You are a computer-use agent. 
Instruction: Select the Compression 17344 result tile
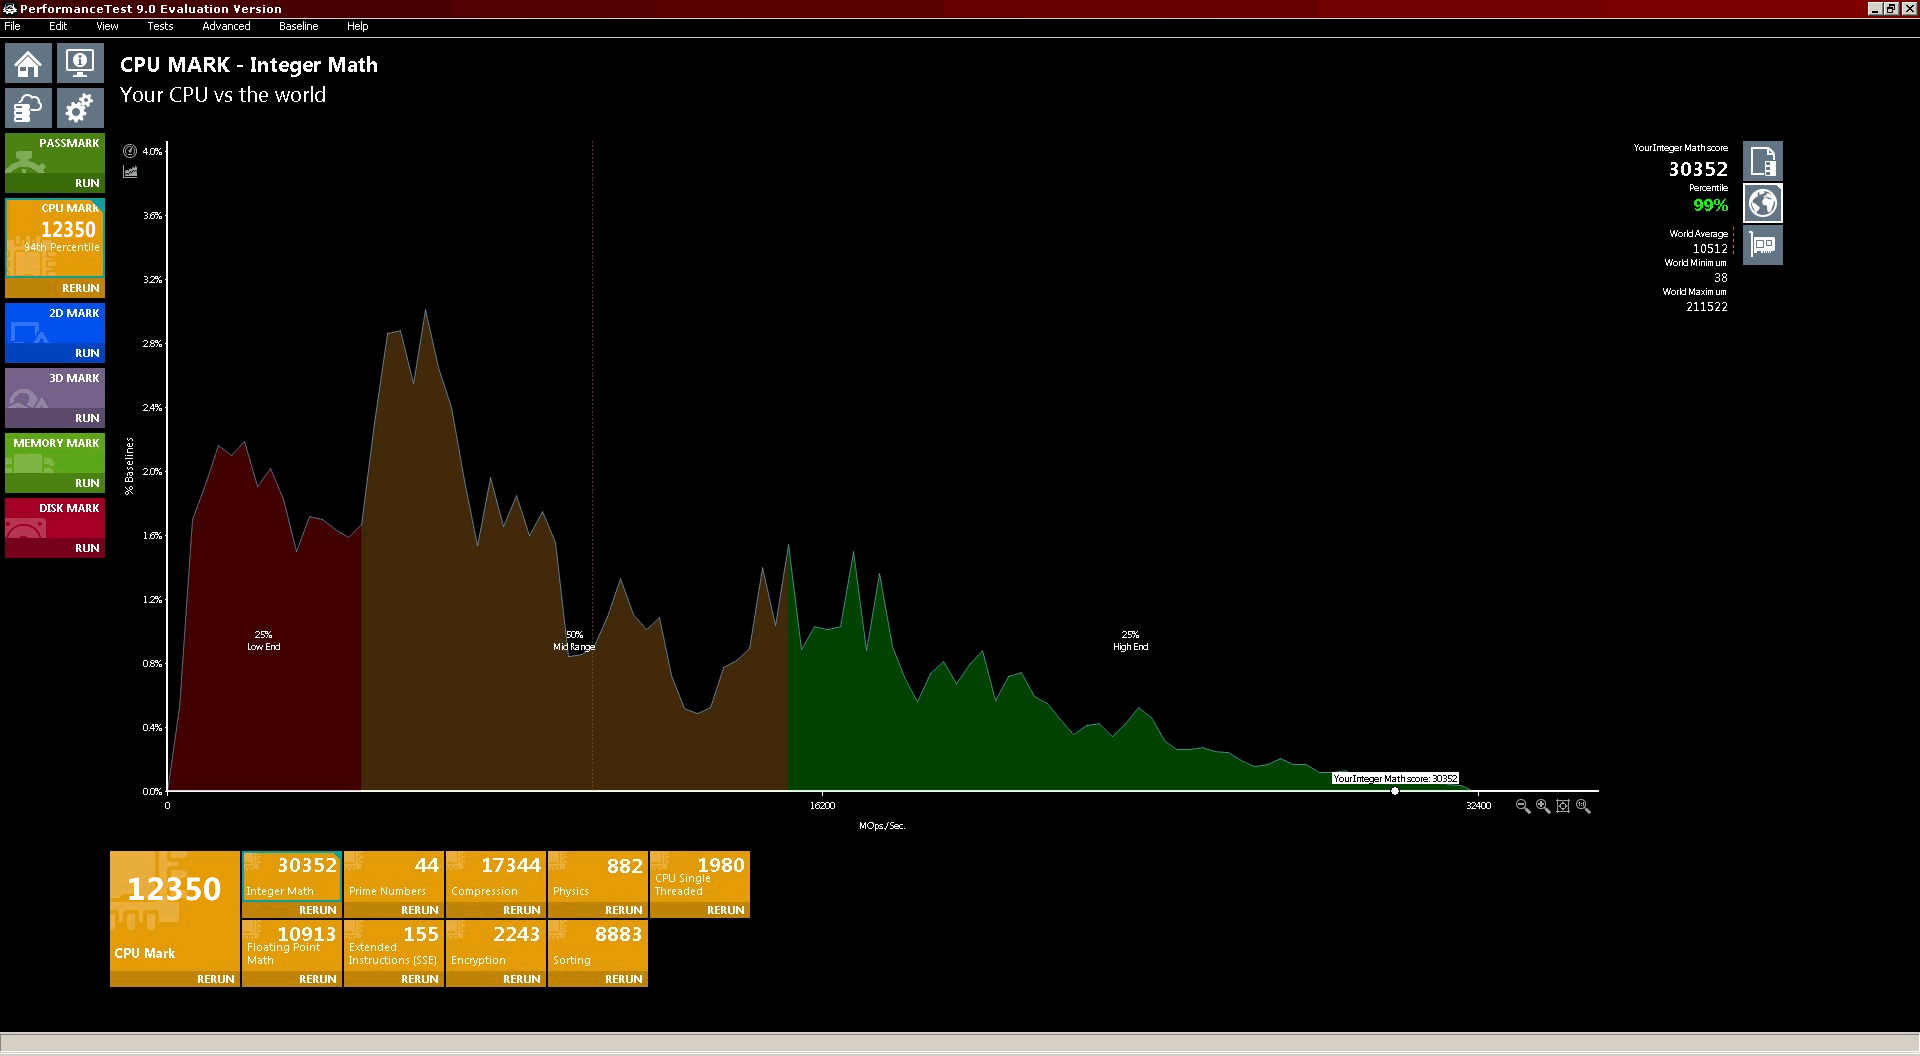[496, 877]
